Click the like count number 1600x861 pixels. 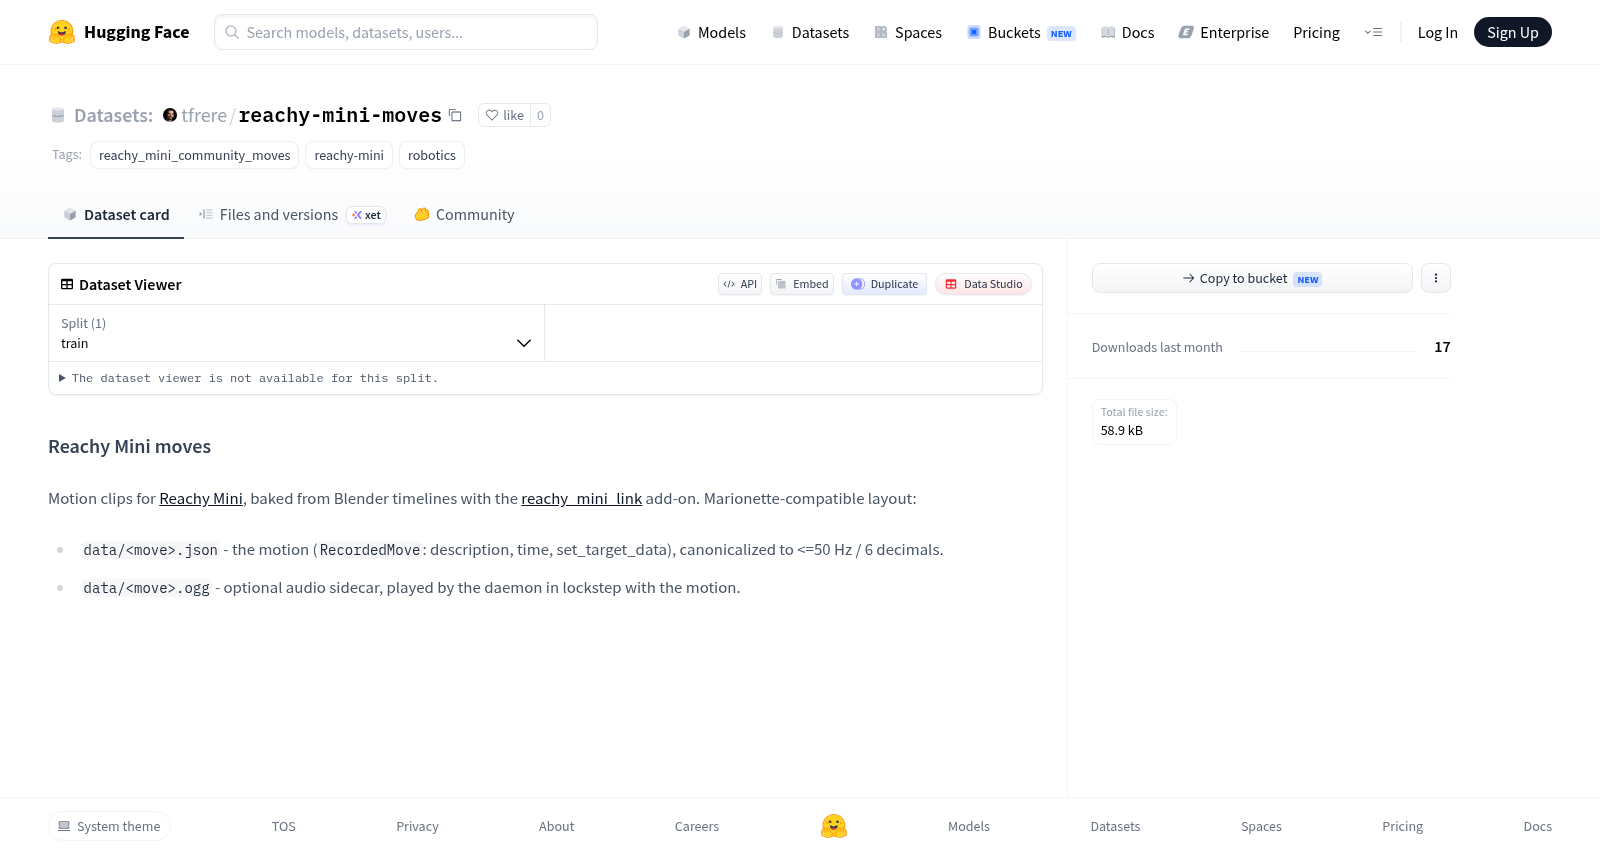541,115
